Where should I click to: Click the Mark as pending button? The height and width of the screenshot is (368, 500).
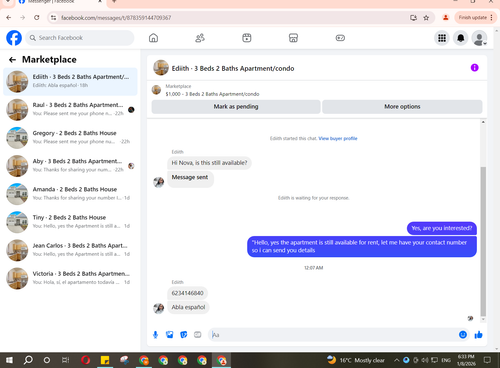[x=236, y=107]
